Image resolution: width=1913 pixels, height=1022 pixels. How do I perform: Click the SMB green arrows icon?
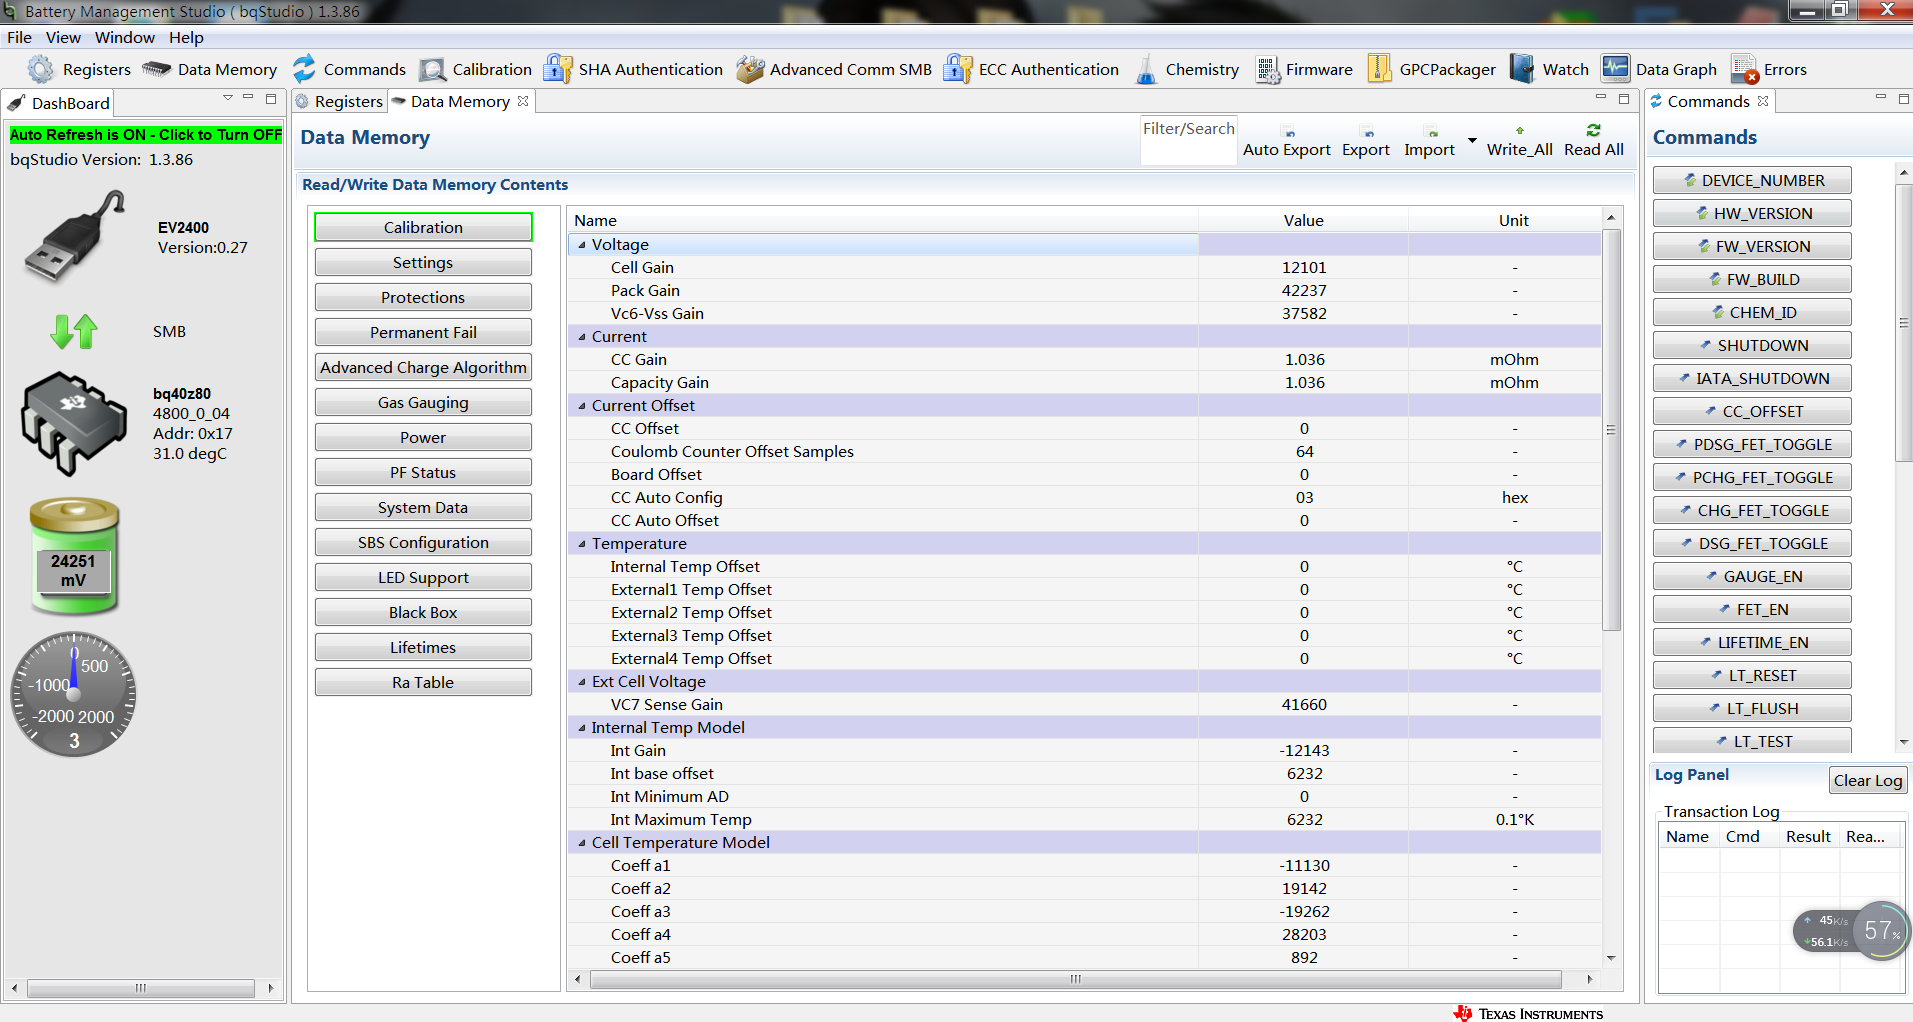coord(74,331)
